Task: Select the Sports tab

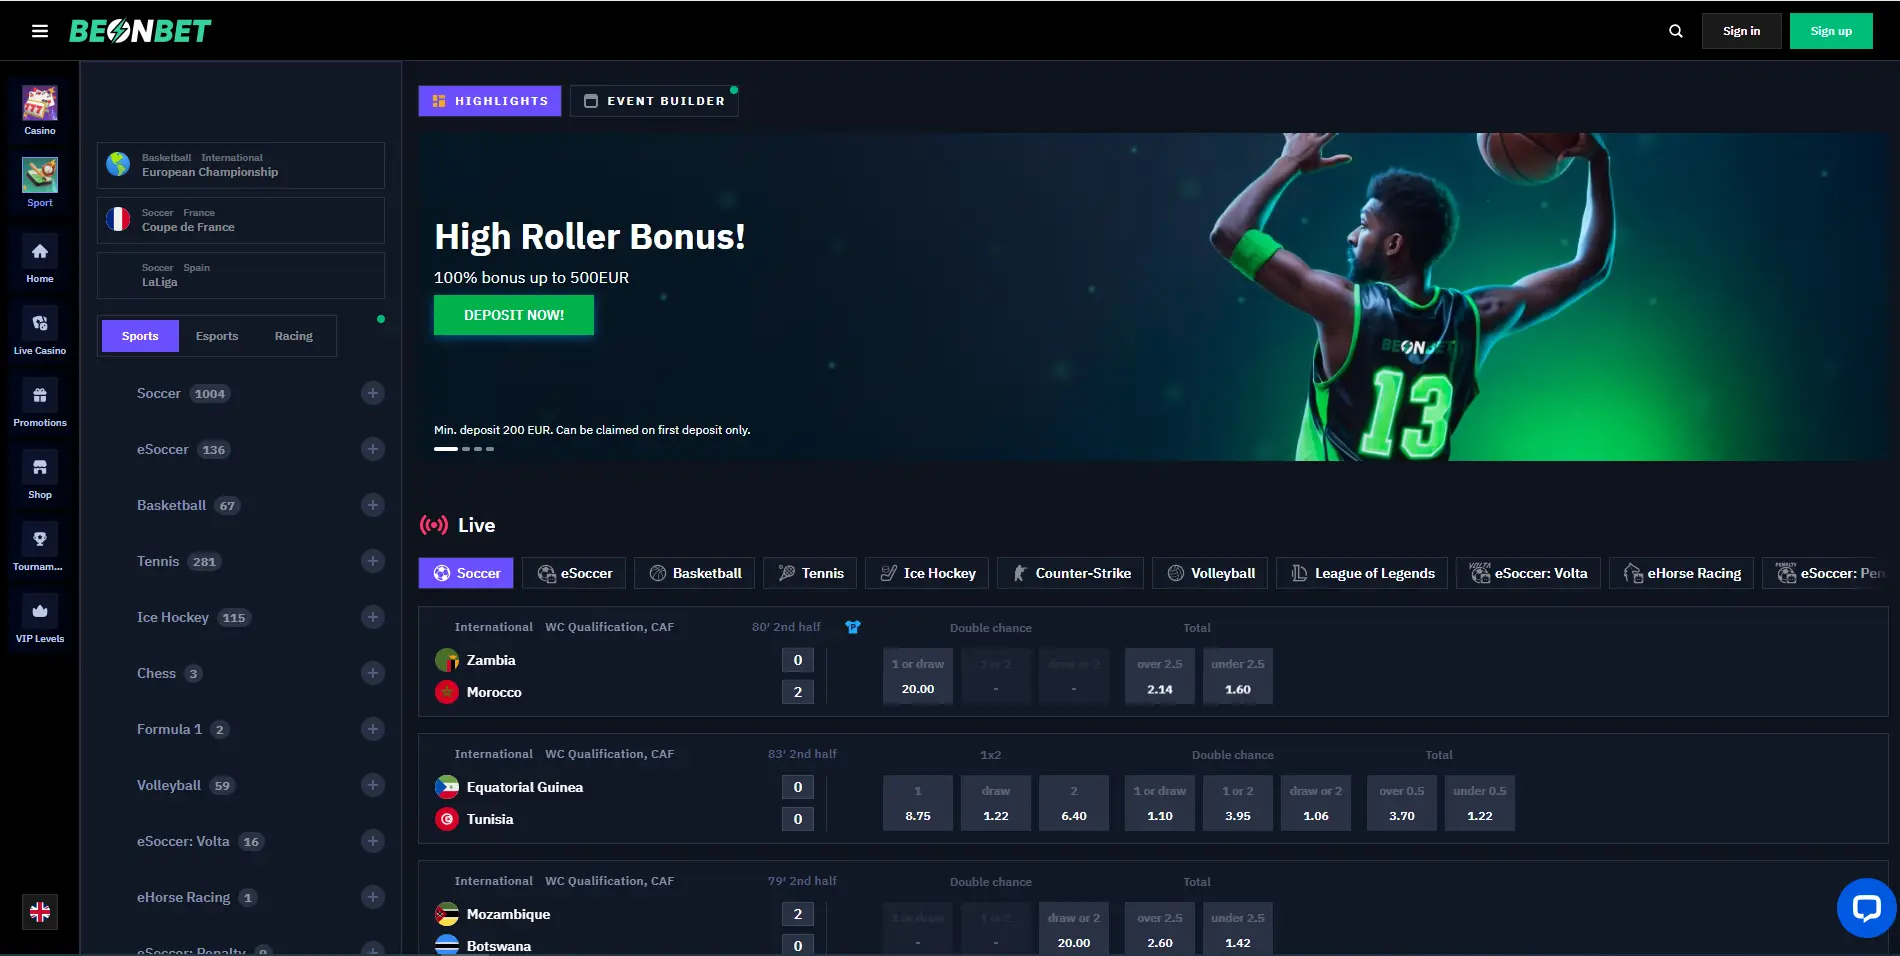Action: 140,336
